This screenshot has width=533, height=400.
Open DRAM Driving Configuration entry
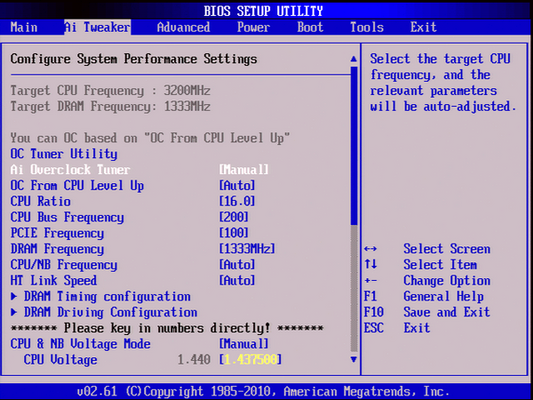[x=110, y=312]
